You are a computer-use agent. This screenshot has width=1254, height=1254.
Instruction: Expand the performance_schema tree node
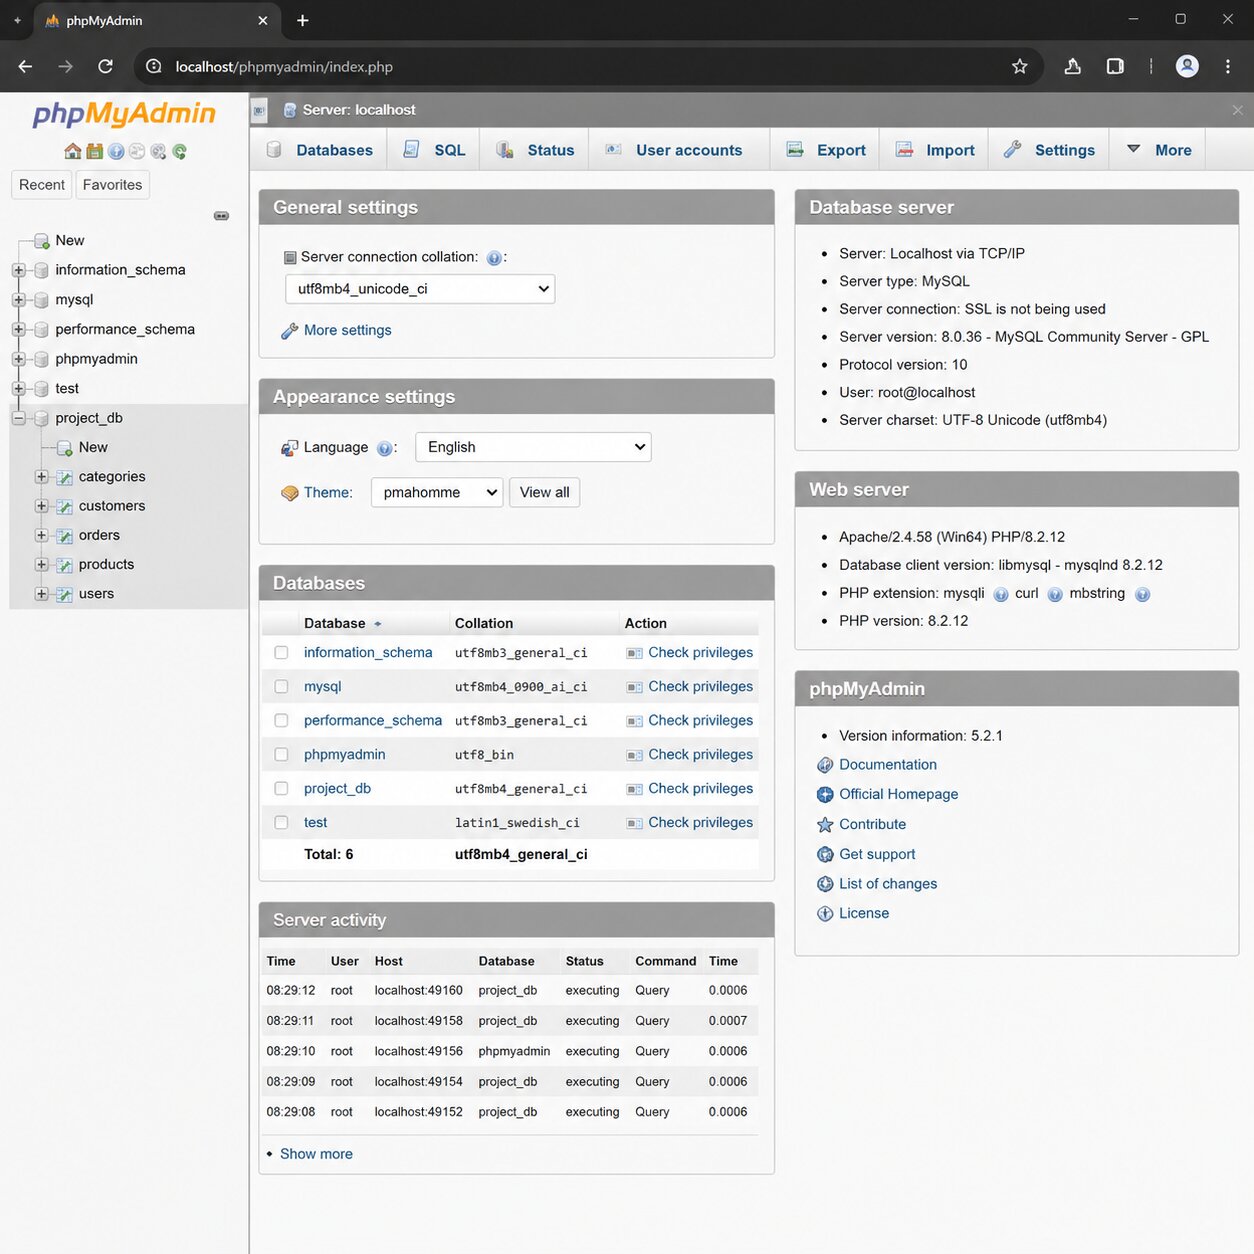pyautogui.click(x=18, y=329)
